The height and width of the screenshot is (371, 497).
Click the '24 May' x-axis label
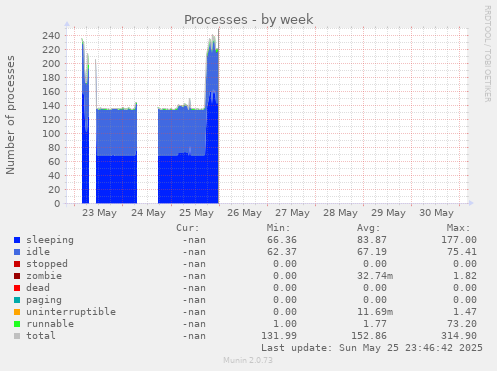point(148,213)
